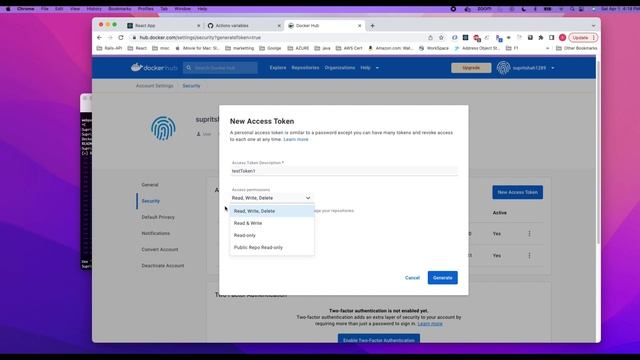Open the Other Bookmarks folder

(577, 48)
